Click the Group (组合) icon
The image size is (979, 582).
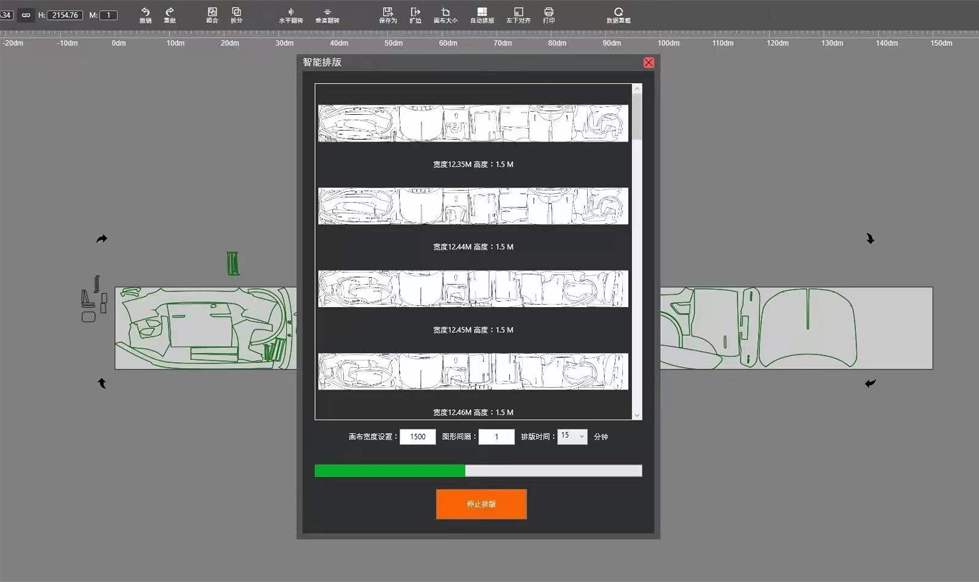coord(212,14)
